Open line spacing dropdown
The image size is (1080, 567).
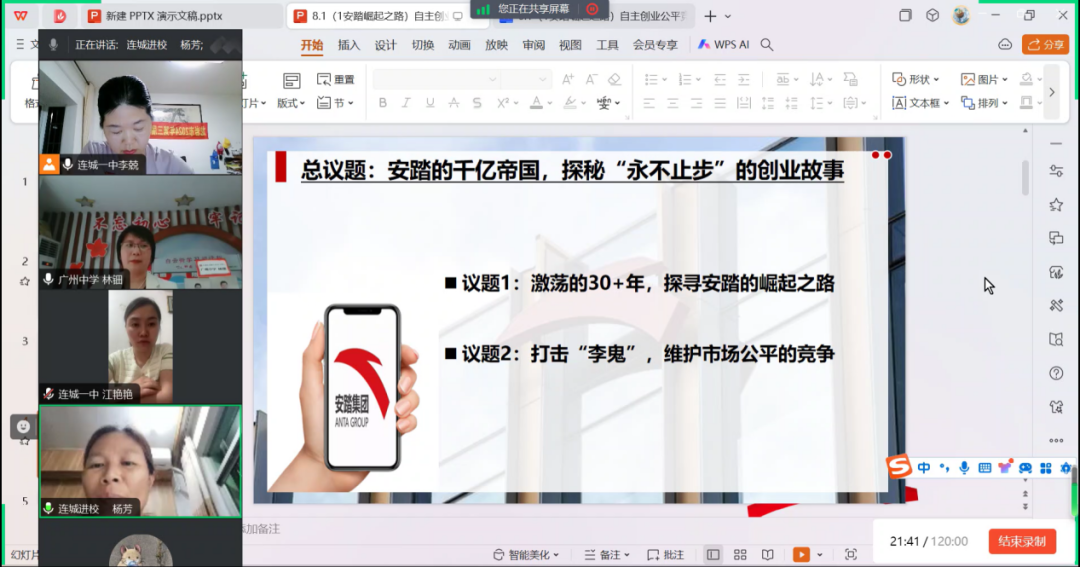coord(820,103)
